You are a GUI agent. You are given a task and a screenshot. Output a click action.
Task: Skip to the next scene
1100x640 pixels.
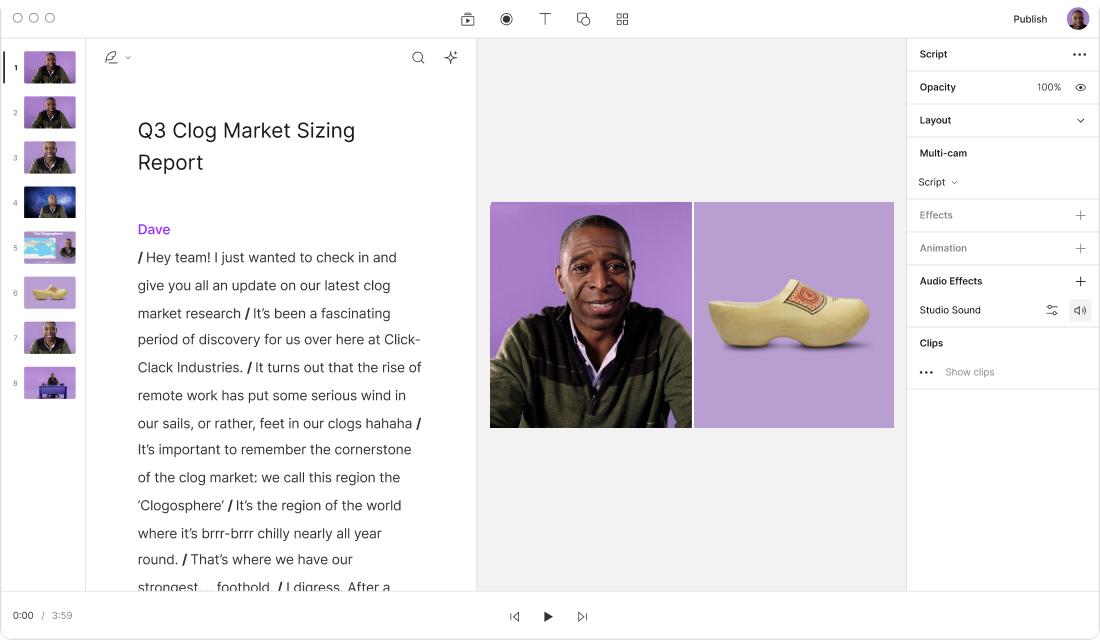pyautogui.click(x=582, y=617)
